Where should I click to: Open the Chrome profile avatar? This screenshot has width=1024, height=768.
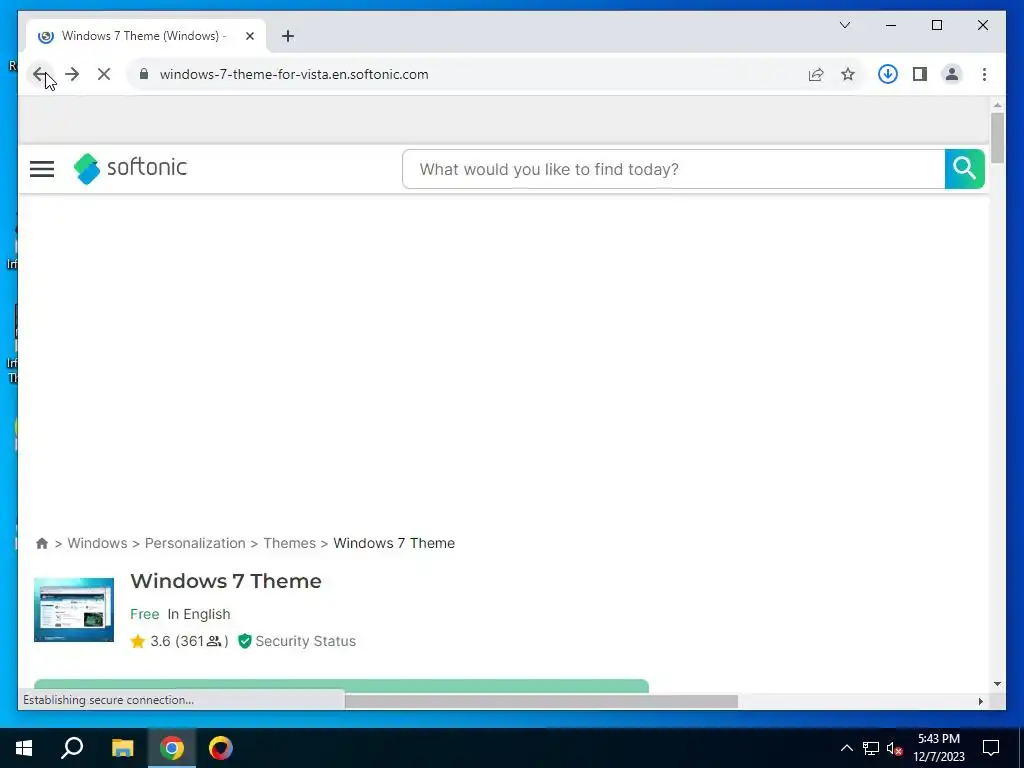(x=952, y=74)
